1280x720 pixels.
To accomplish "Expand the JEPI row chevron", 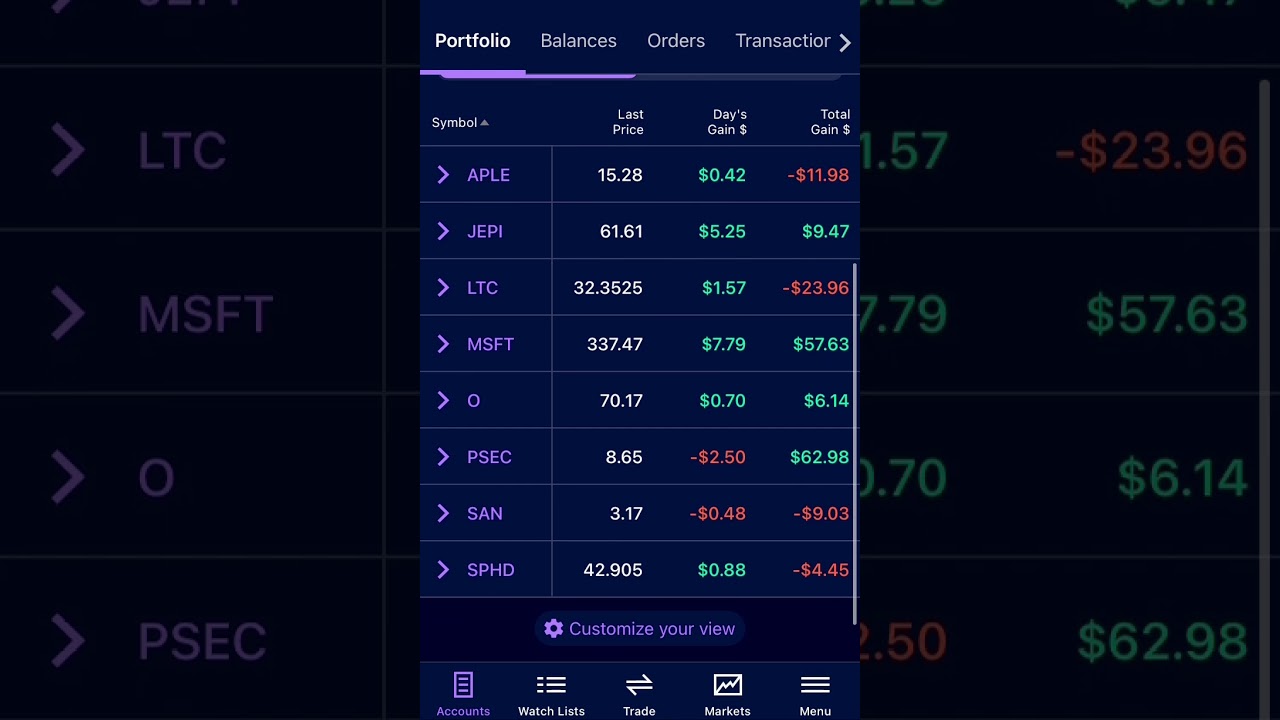I will click(x=443, y=231).
